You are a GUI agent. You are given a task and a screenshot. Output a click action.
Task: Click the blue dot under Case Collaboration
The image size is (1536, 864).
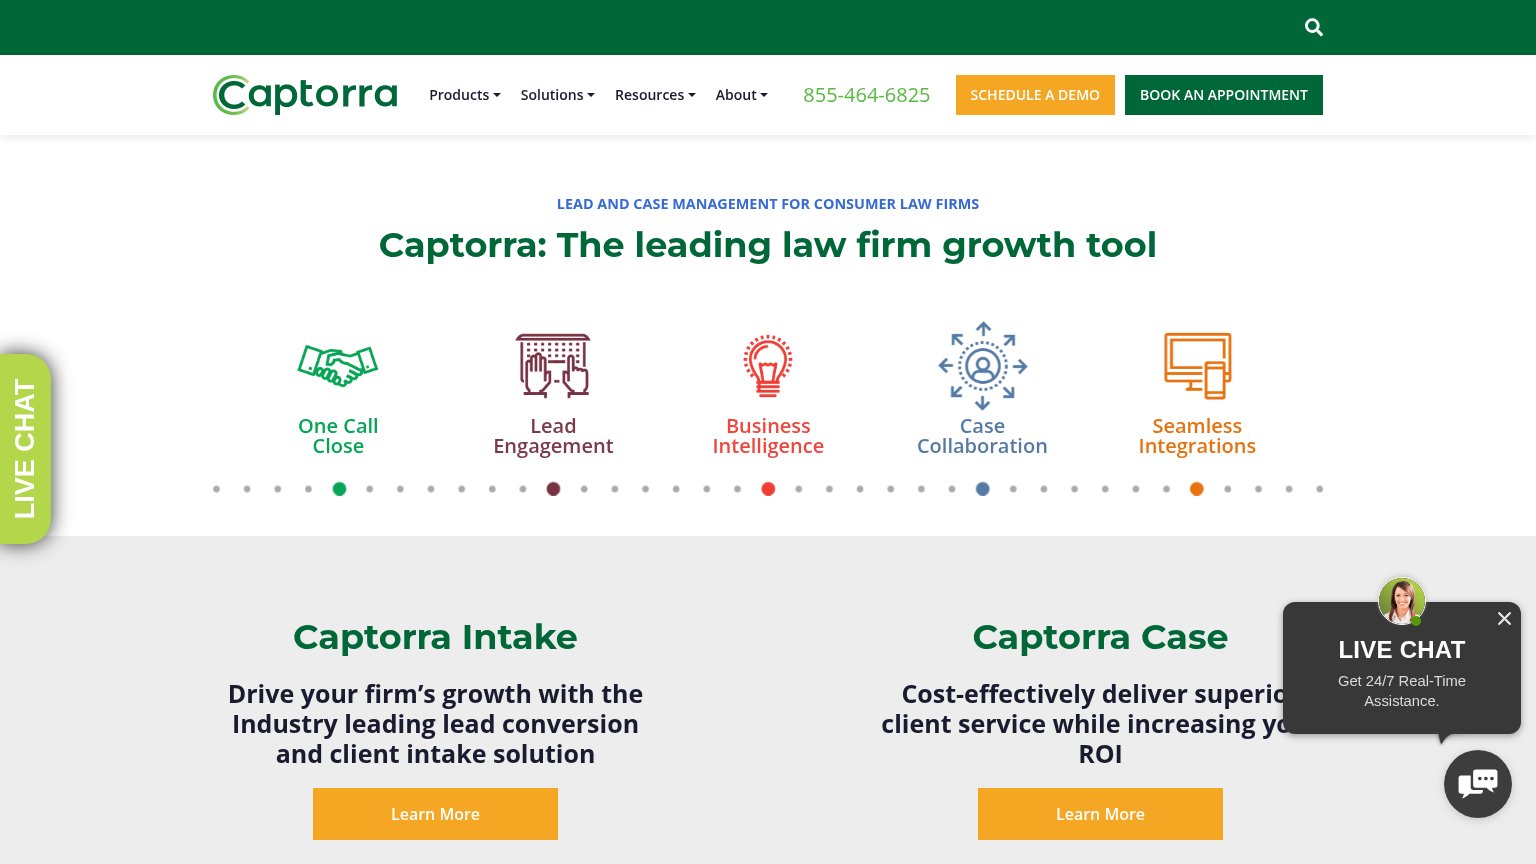[983, 489]
